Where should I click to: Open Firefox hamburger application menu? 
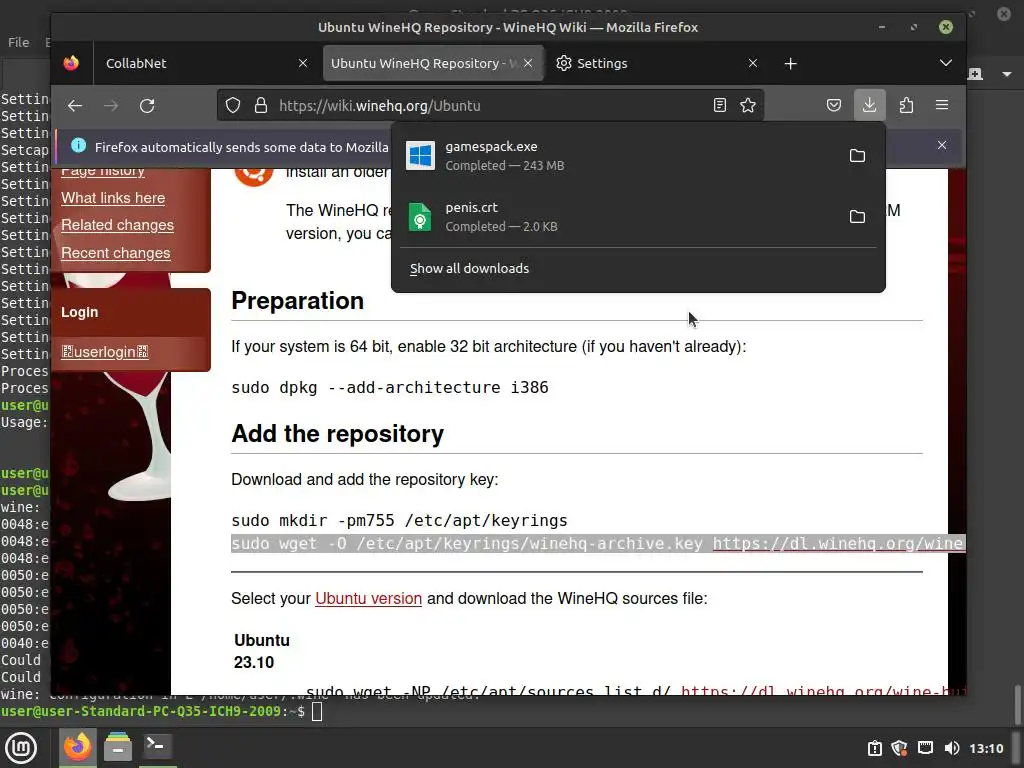(942, 105)
